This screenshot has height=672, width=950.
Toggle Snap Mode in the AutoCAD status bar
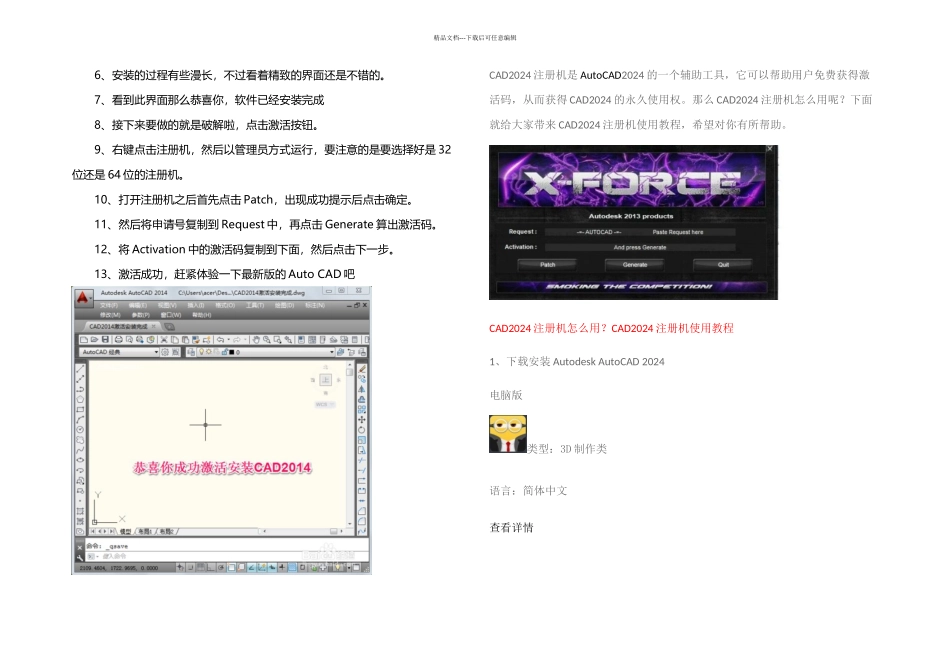[190, 568]
